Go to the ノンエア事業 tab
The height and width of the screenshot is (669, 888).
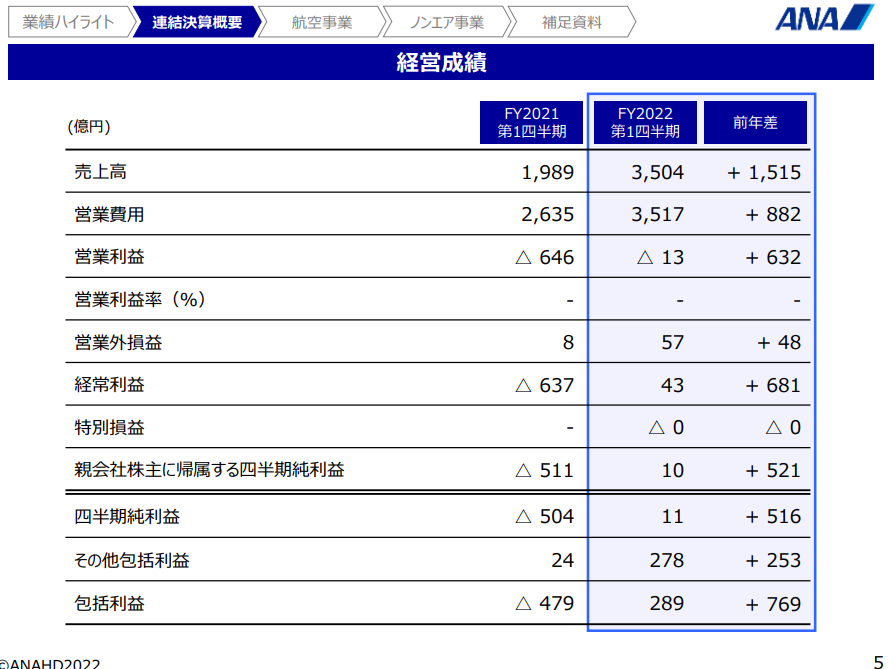point(446,22)
